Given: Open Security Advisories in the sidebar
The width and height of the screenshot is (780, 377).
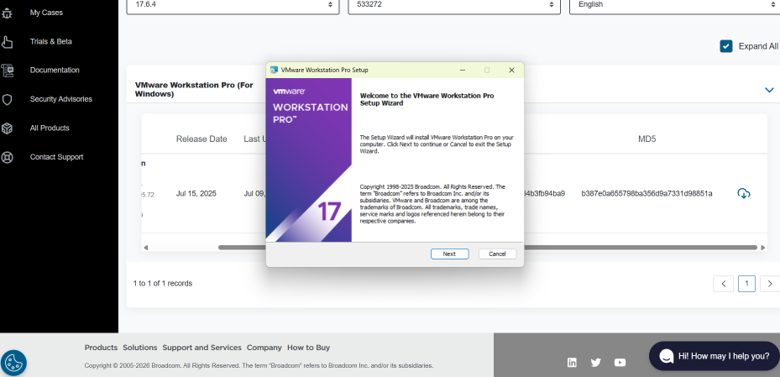Looking at the screenshot, I should coord(61,99).
